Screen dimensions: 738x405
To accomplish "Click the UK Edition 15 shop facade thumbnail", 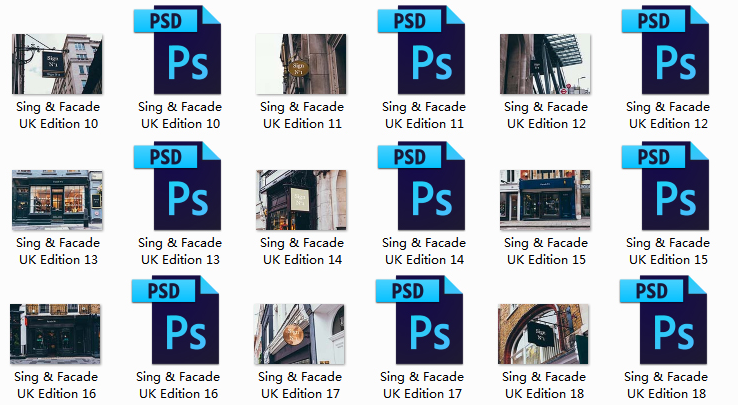I will pos(545,200).
